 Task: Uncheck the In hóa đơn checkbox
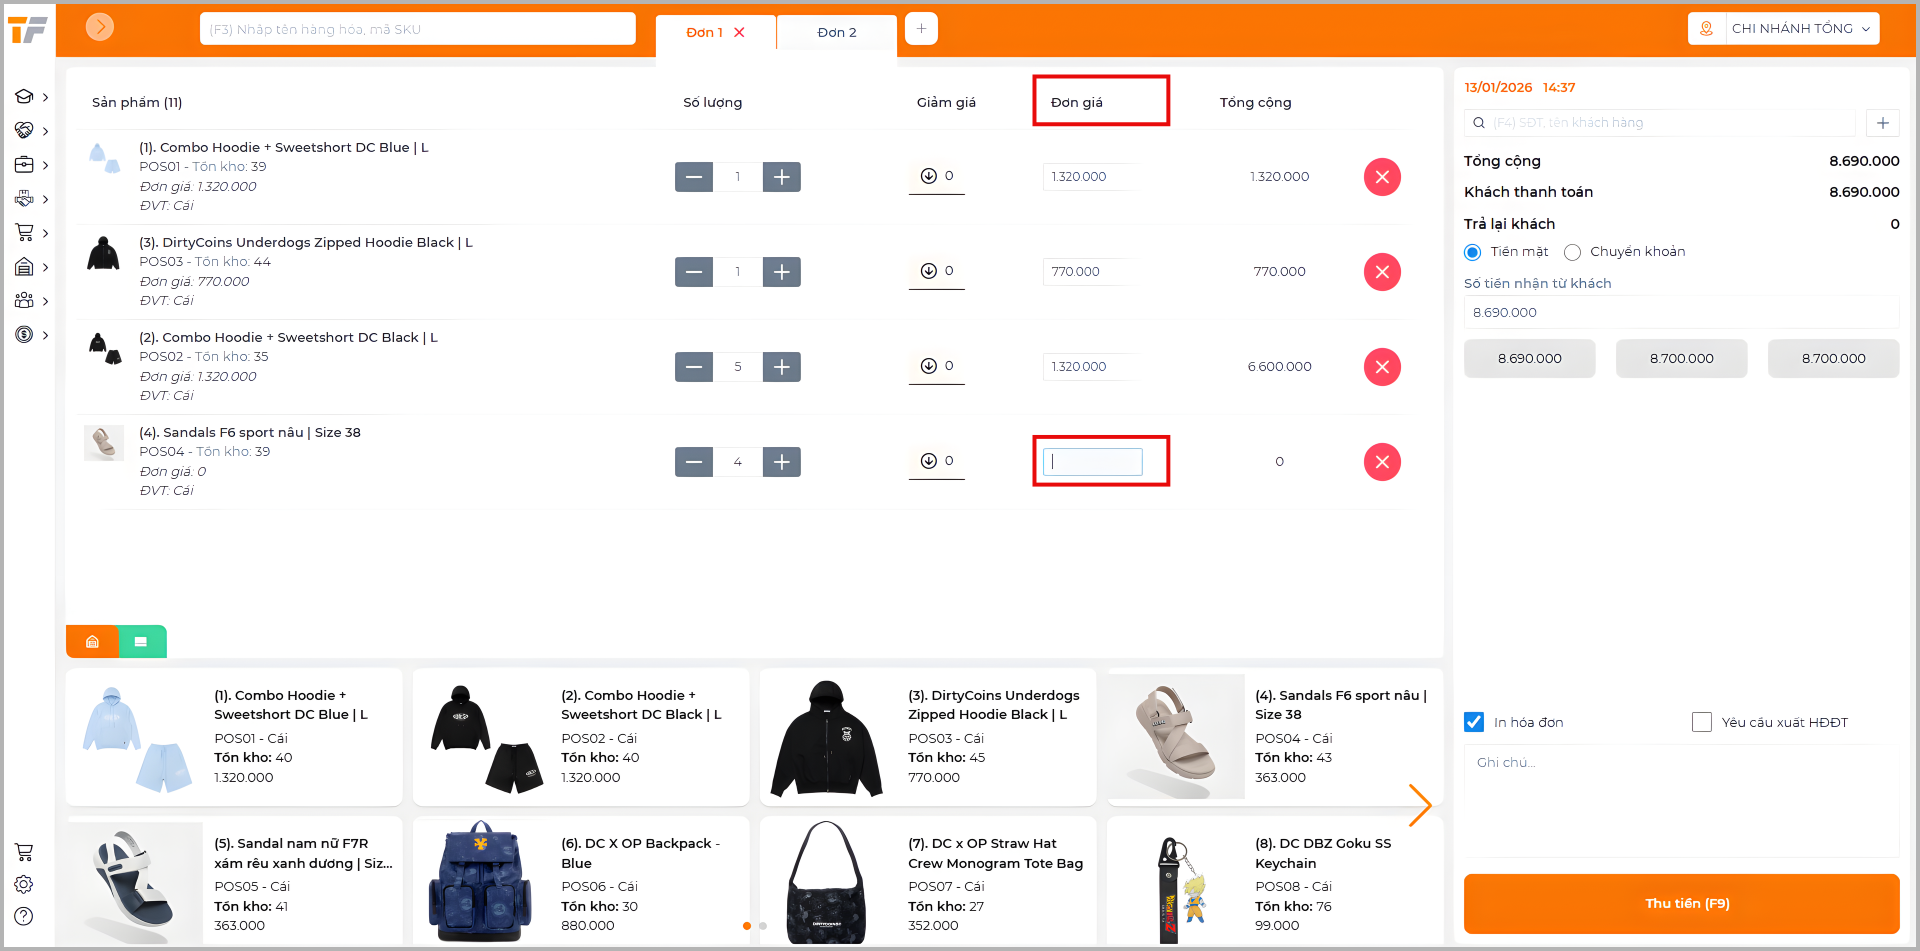tap(1474, 722)
